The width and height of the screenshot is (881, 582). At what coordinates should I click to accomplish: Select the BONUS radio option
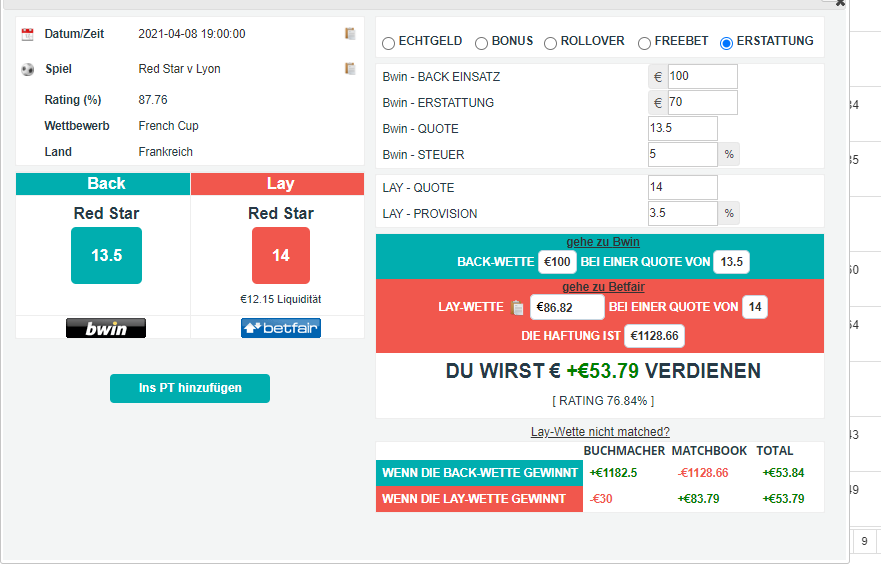[482, 43]
